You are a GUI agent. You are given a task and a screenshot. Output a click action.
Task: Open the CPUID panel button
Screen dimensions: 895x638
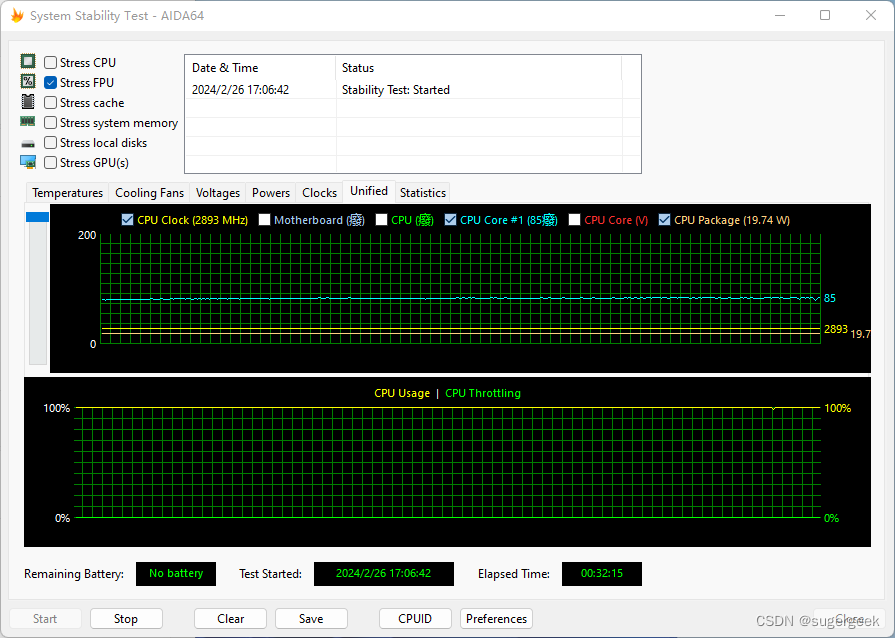tap(415, 619)
